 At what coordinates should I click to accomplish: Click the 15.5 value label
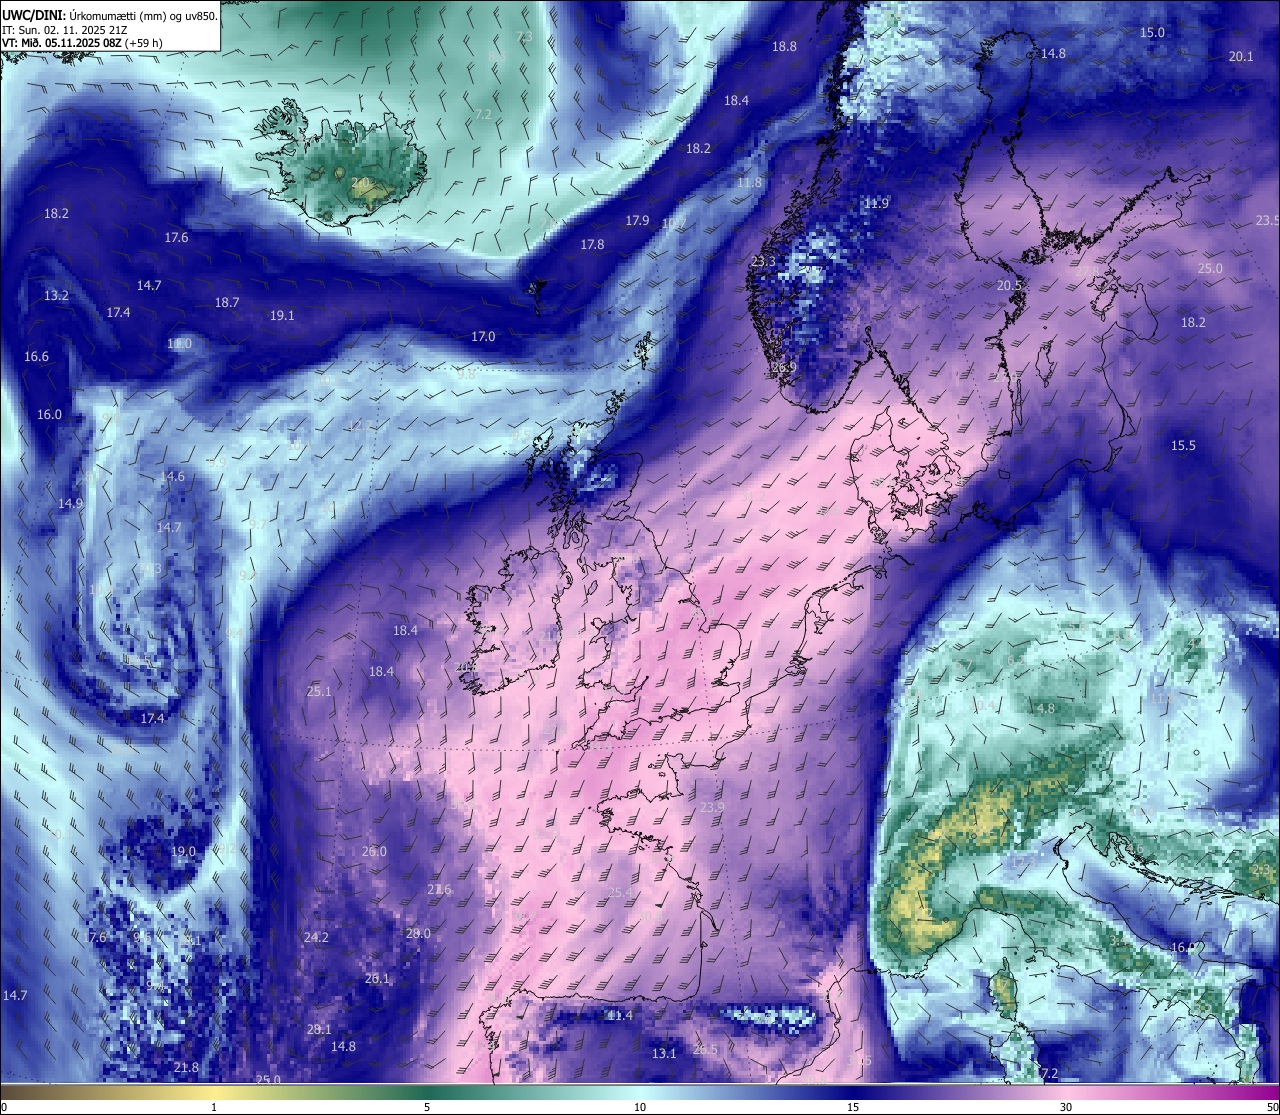click(1183, 445)
